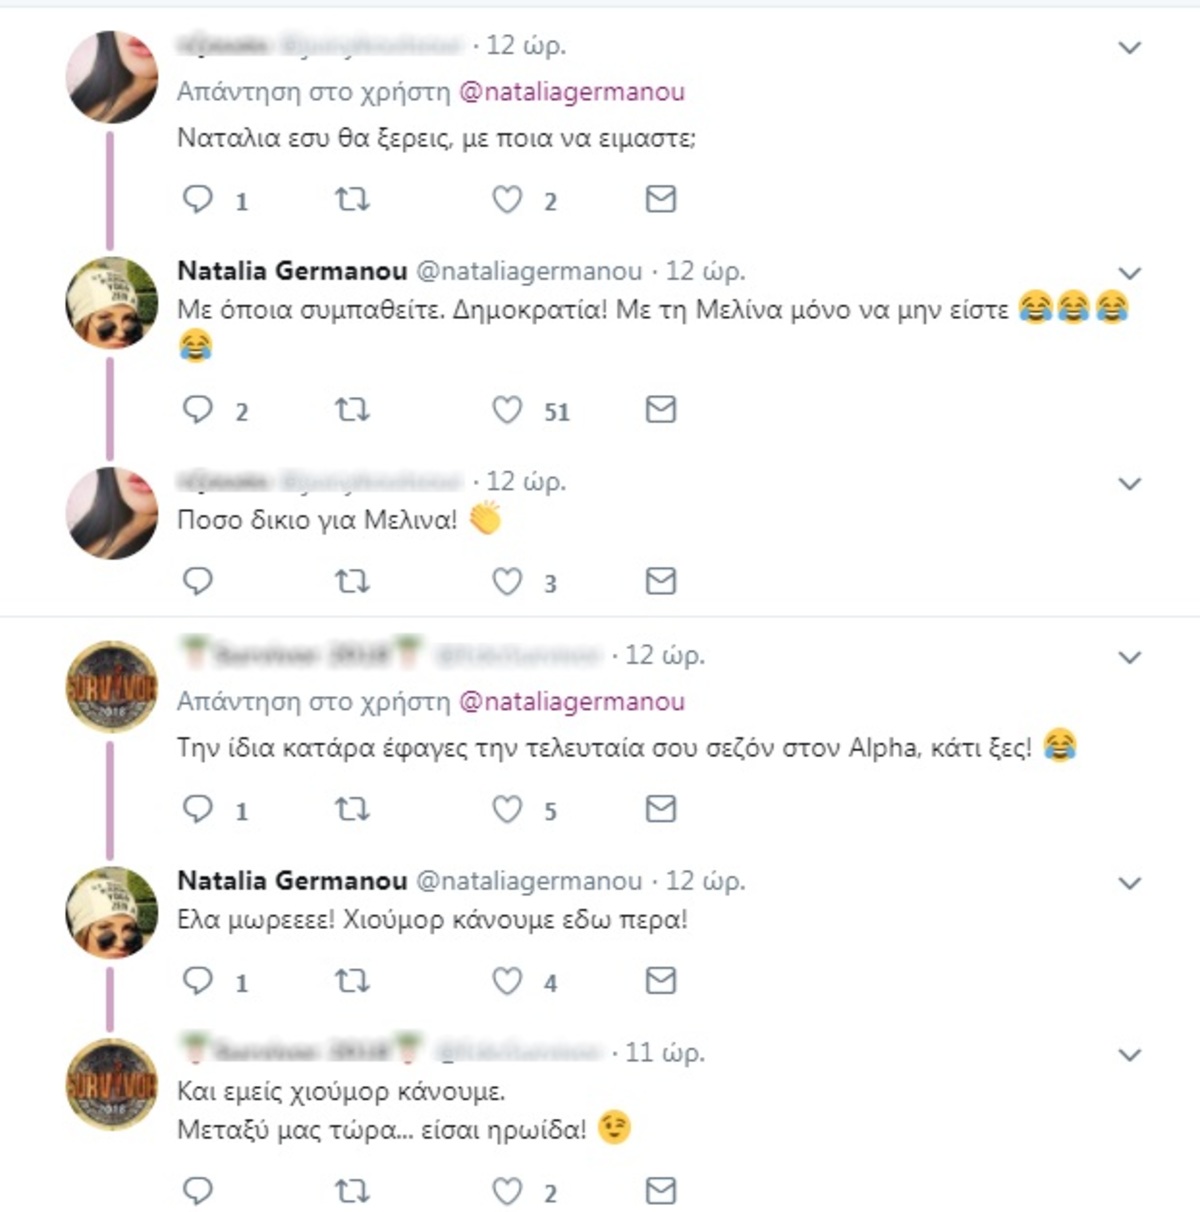Open the '12 ώρ.' timestamp on 'Ελα μωρεεεε' tweet

(705, 881)
